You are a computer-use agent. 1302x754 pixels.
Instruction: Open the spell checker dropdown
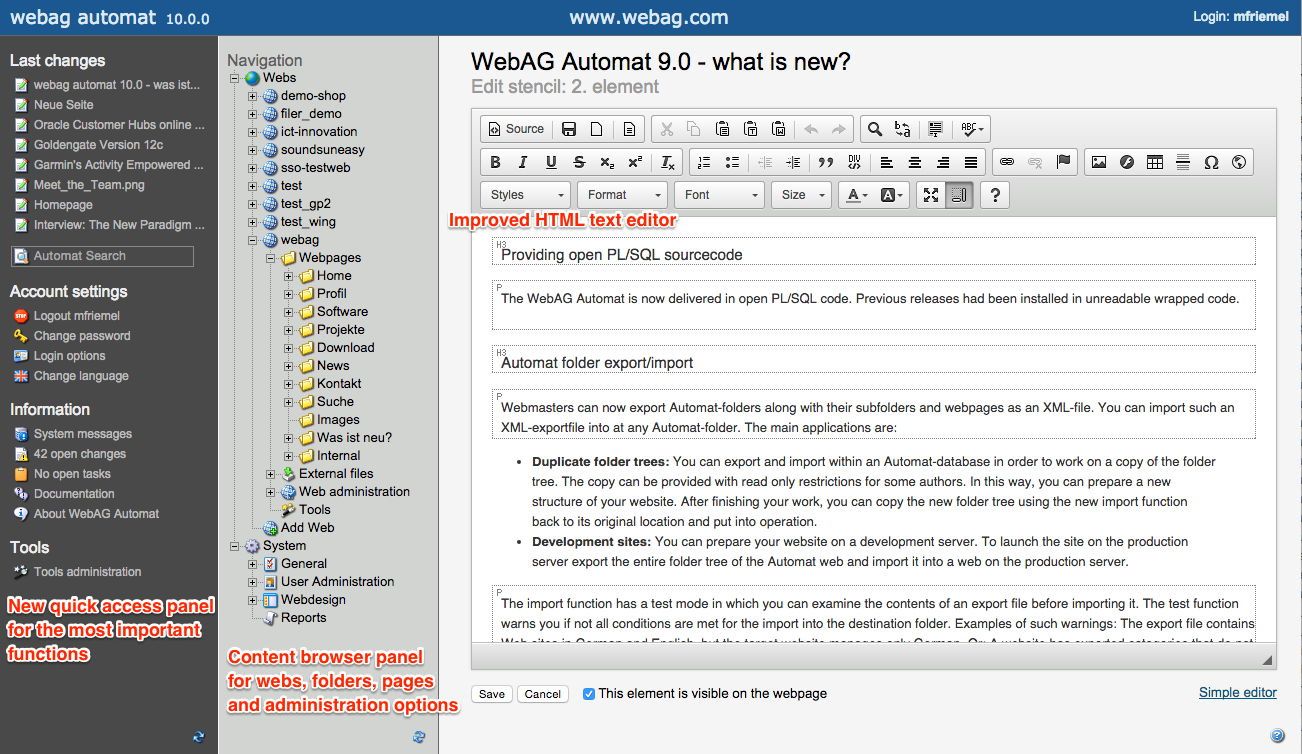pos(972,129)
